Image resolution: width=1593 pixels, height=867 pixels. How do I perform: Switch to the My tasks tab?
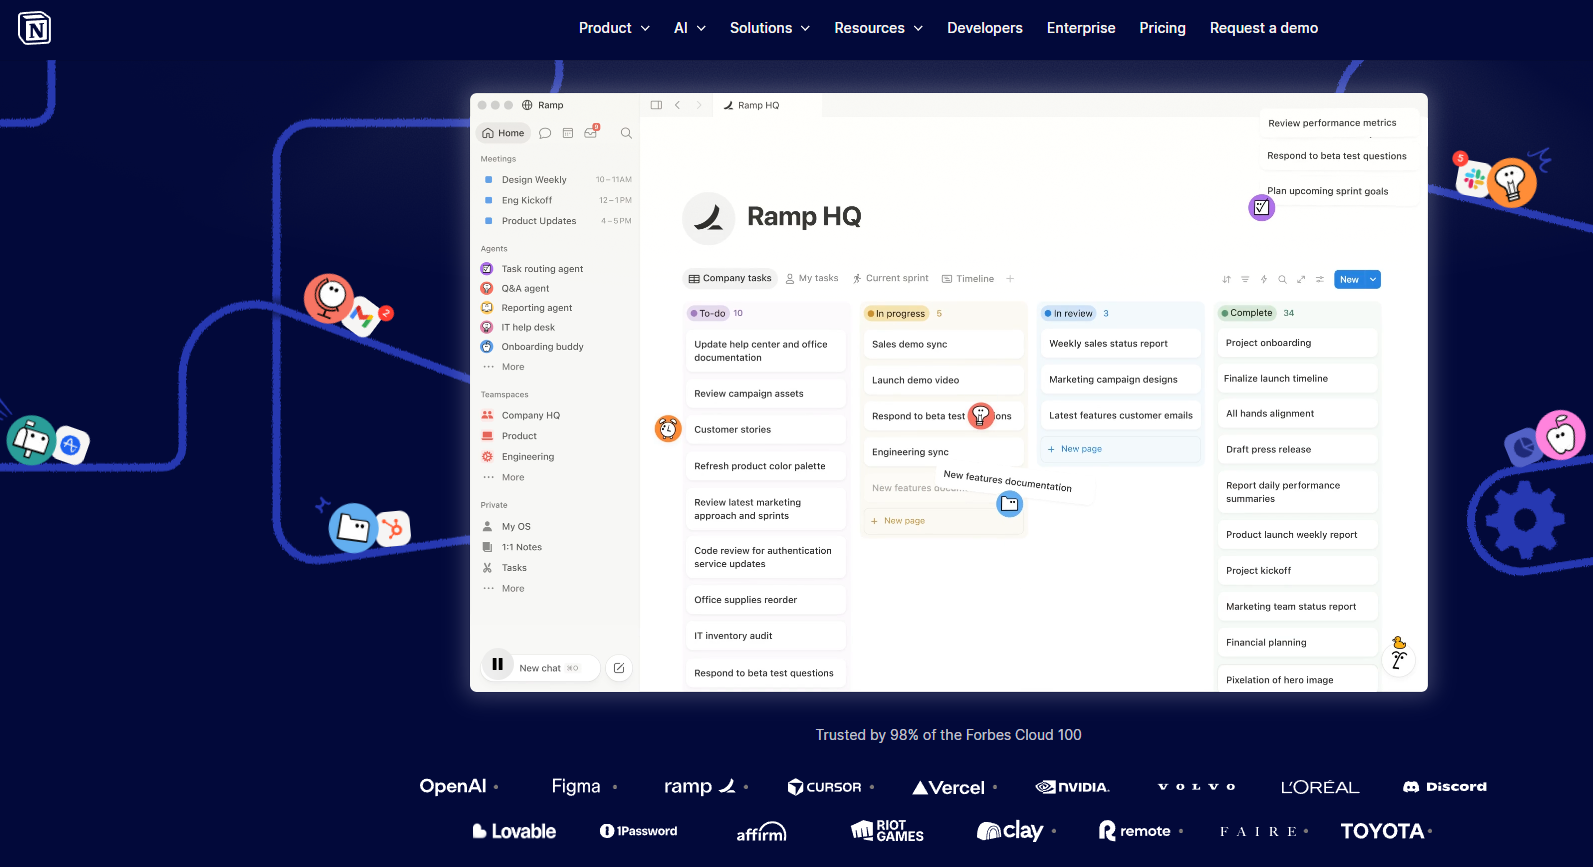click(x=812, y=279)
